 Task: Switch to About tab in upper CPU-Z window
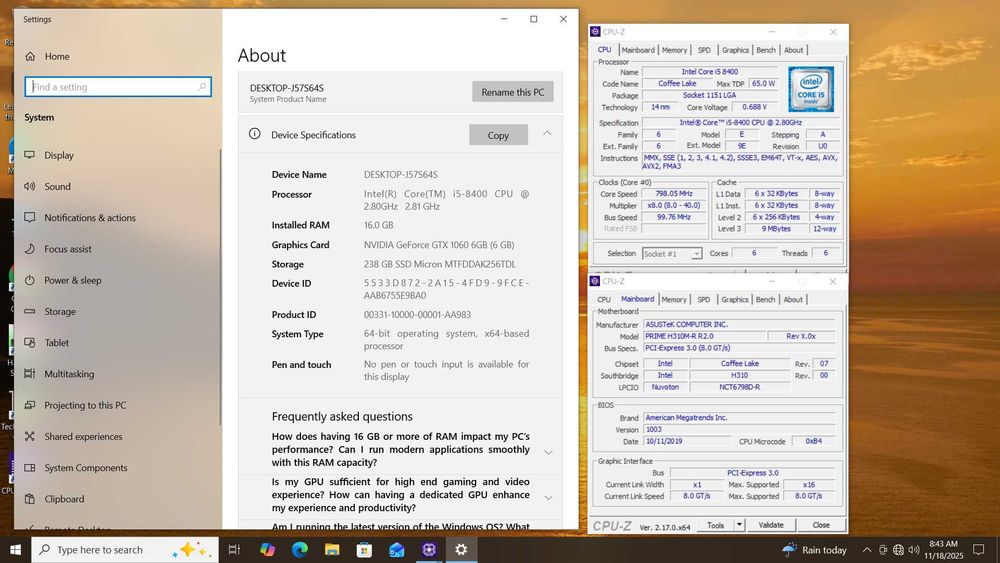[793, 50]
